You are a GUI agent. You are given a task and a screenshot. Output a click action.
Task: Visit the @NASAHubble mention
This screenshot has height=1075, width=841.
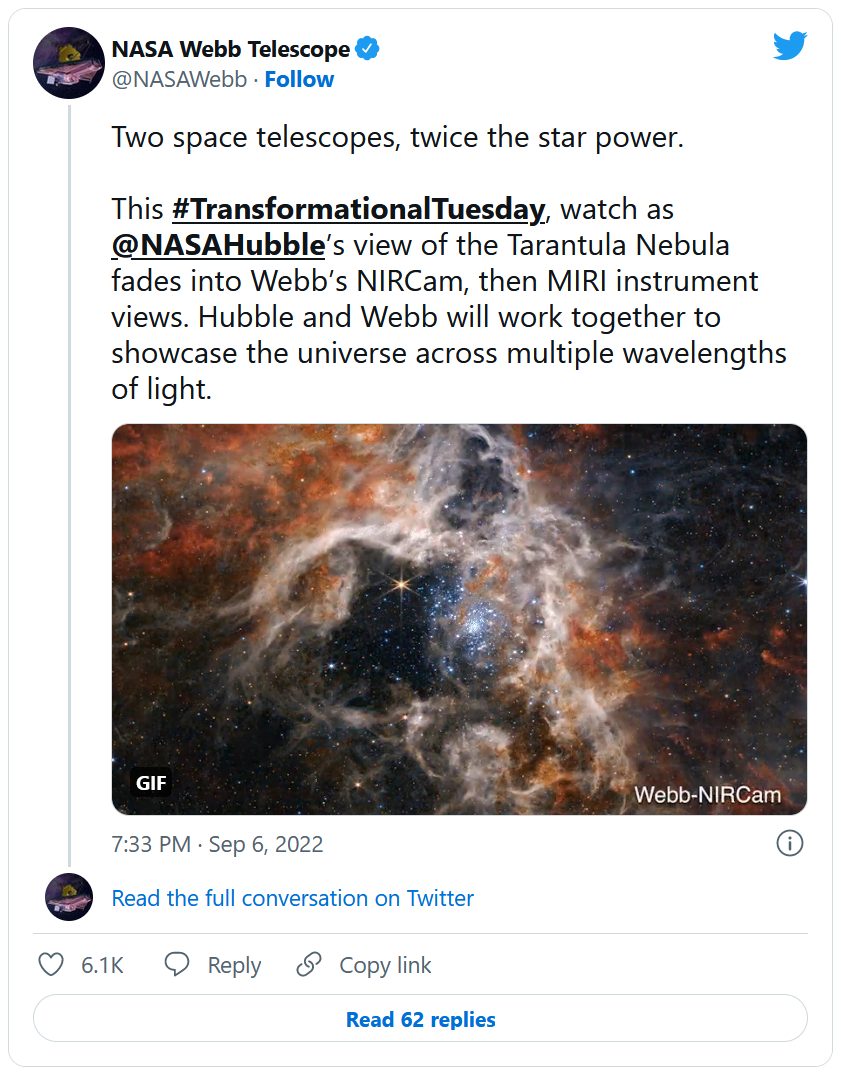pyautogui.click(x=219, y=244)
